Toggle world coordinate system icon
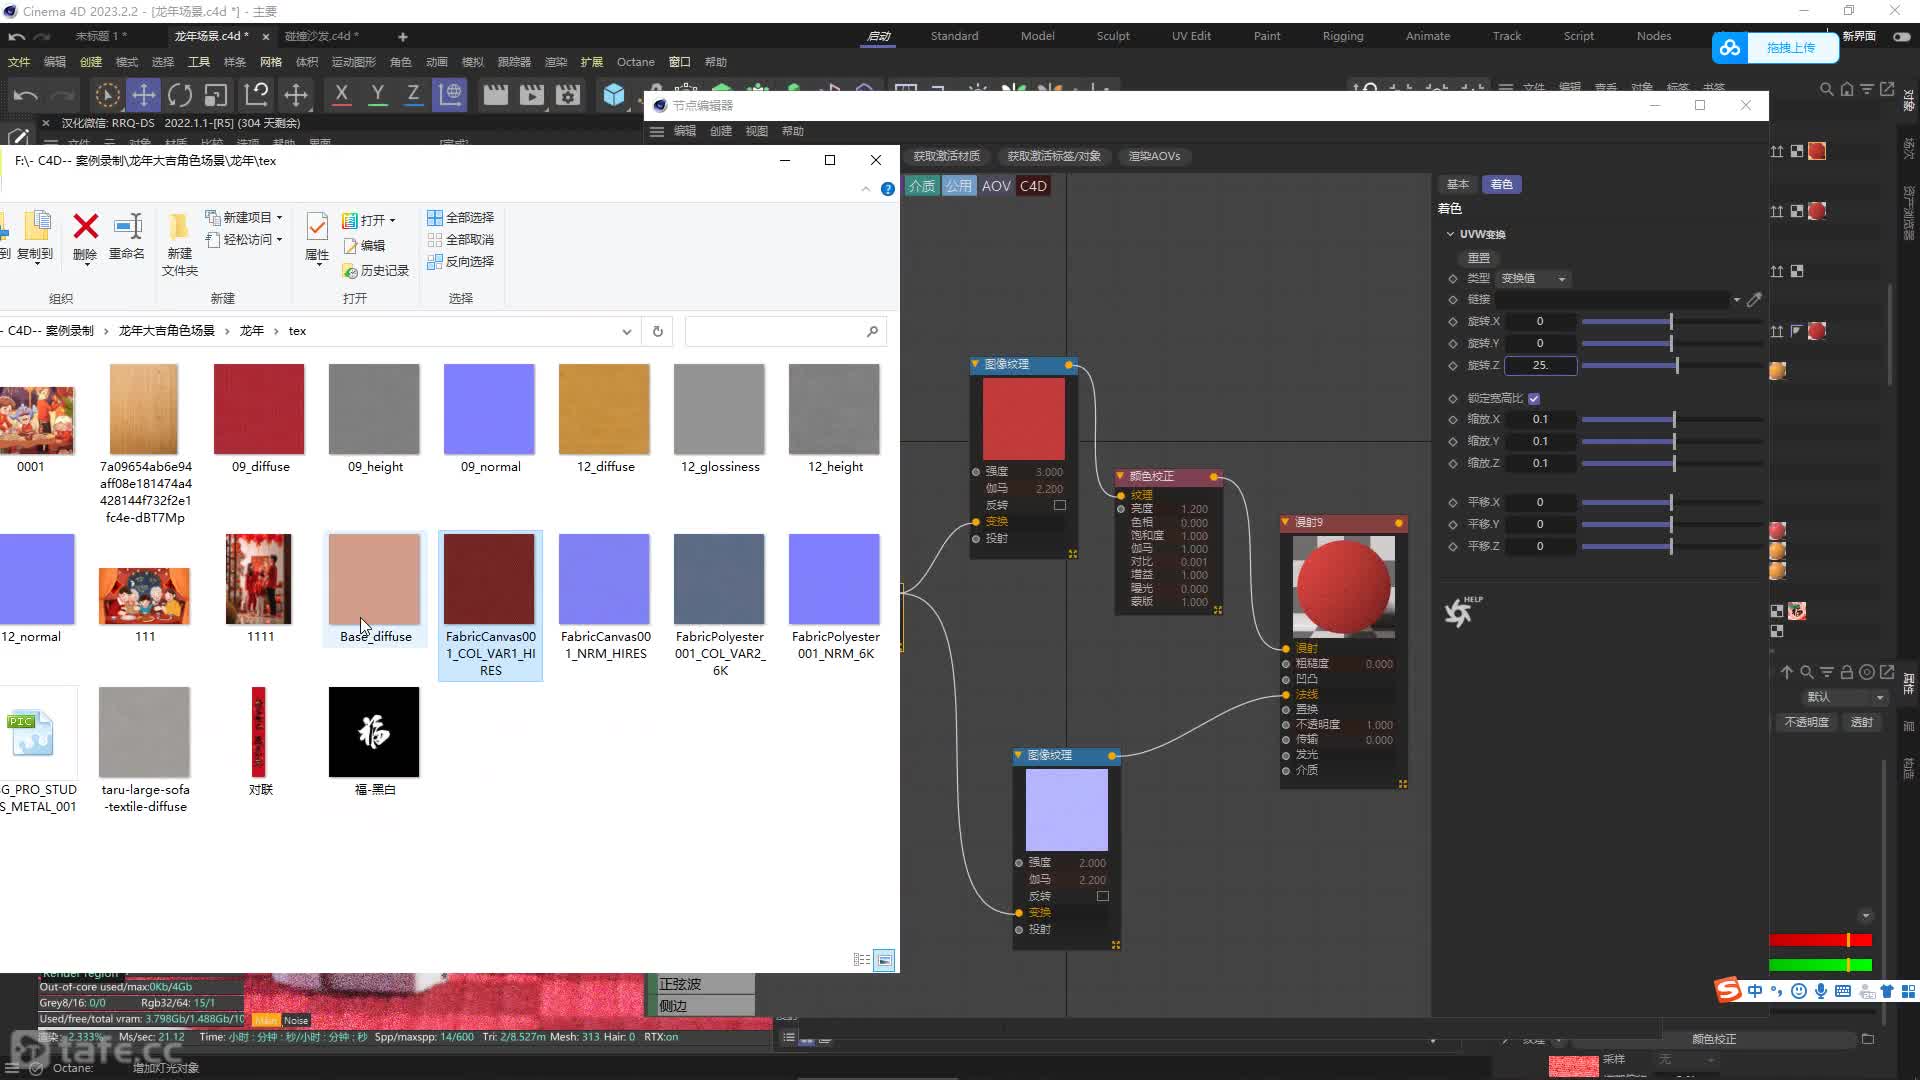The image size is (1920, 1080). point(450,95)
